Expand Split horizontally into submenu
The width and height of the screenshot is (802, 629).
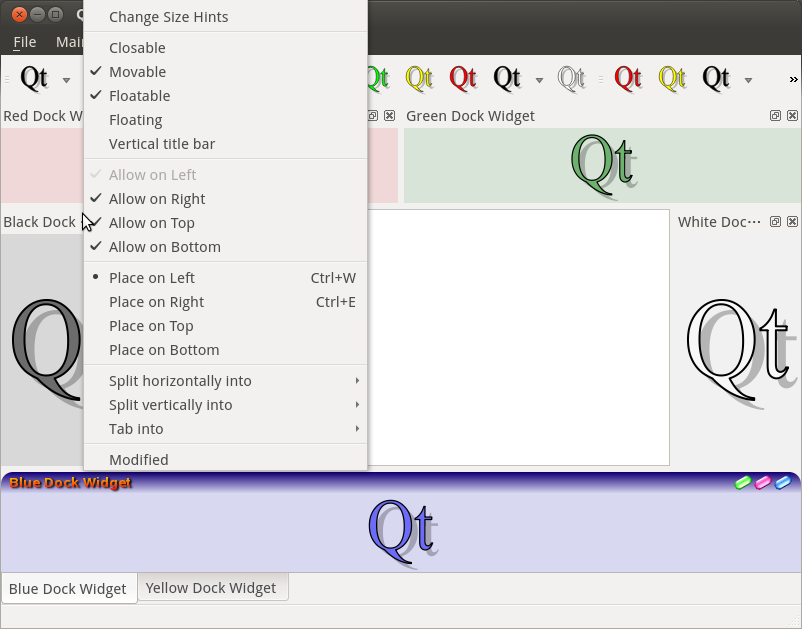click(x=226, y=381)
